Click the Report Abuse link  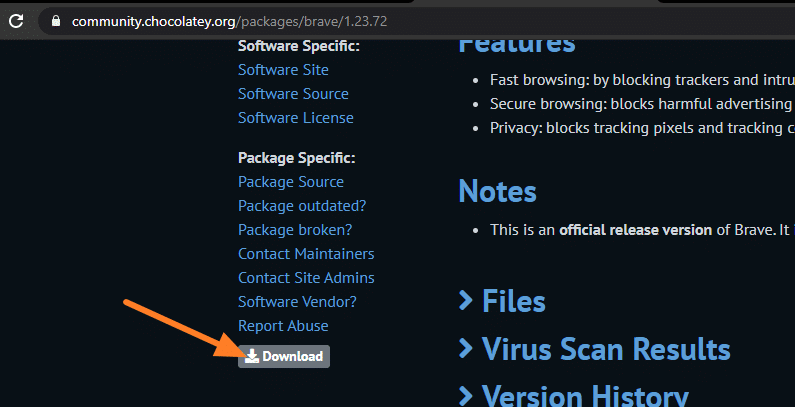coord(283,325)
